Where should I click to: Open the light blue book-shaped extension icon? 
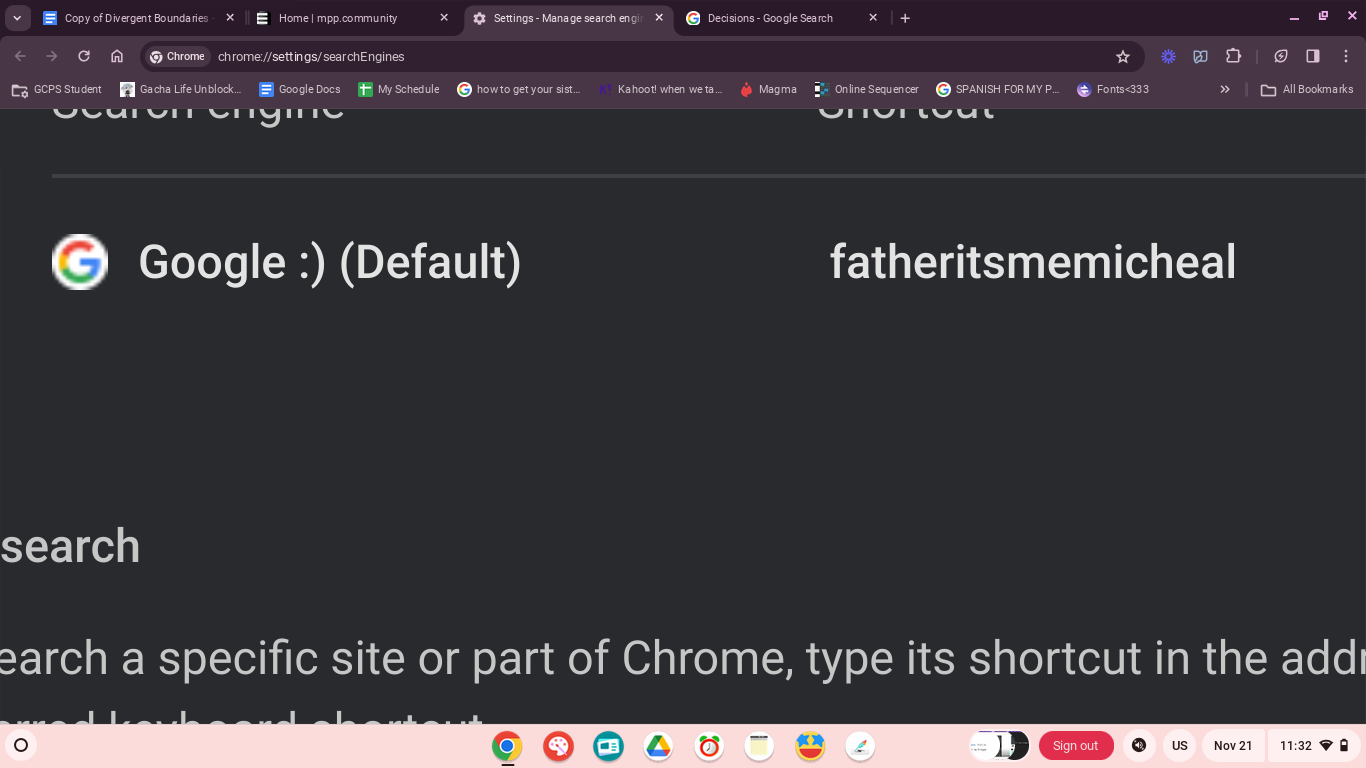pyautogui.click(x=1201, y=57)
